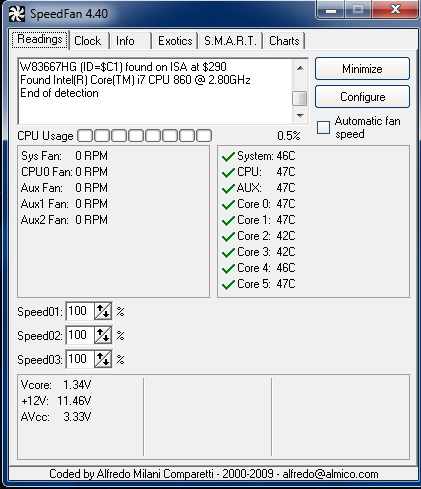Click the 'End of detection' log line
The image size is (421, 489).
(x=59, y=93)
